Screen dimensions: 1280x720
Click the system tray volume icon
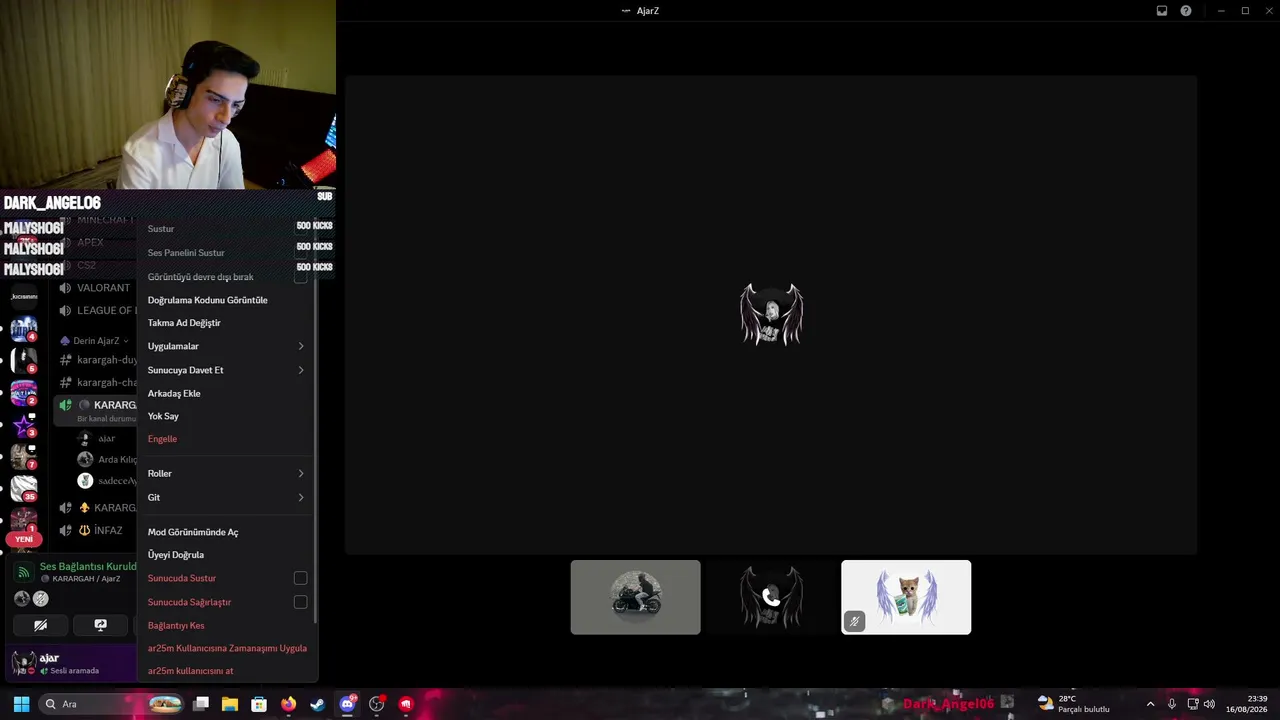1210,704
